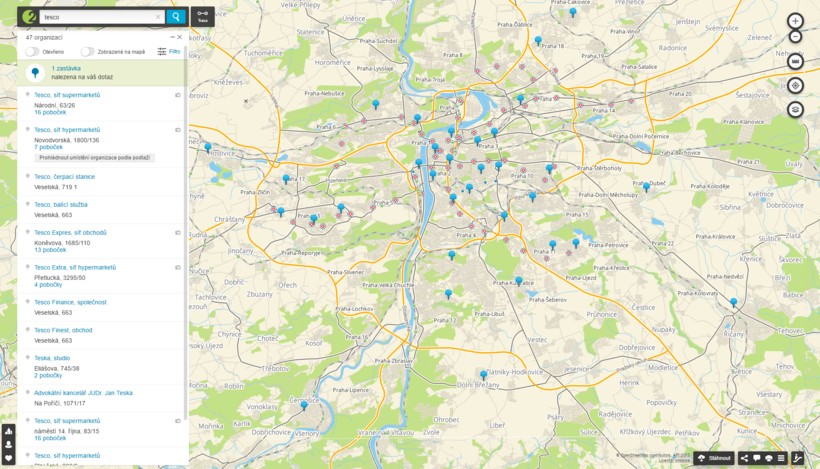Click the card icon in Tesco Expres row
The width and height of the screenshot is (820, 469).
178,233
